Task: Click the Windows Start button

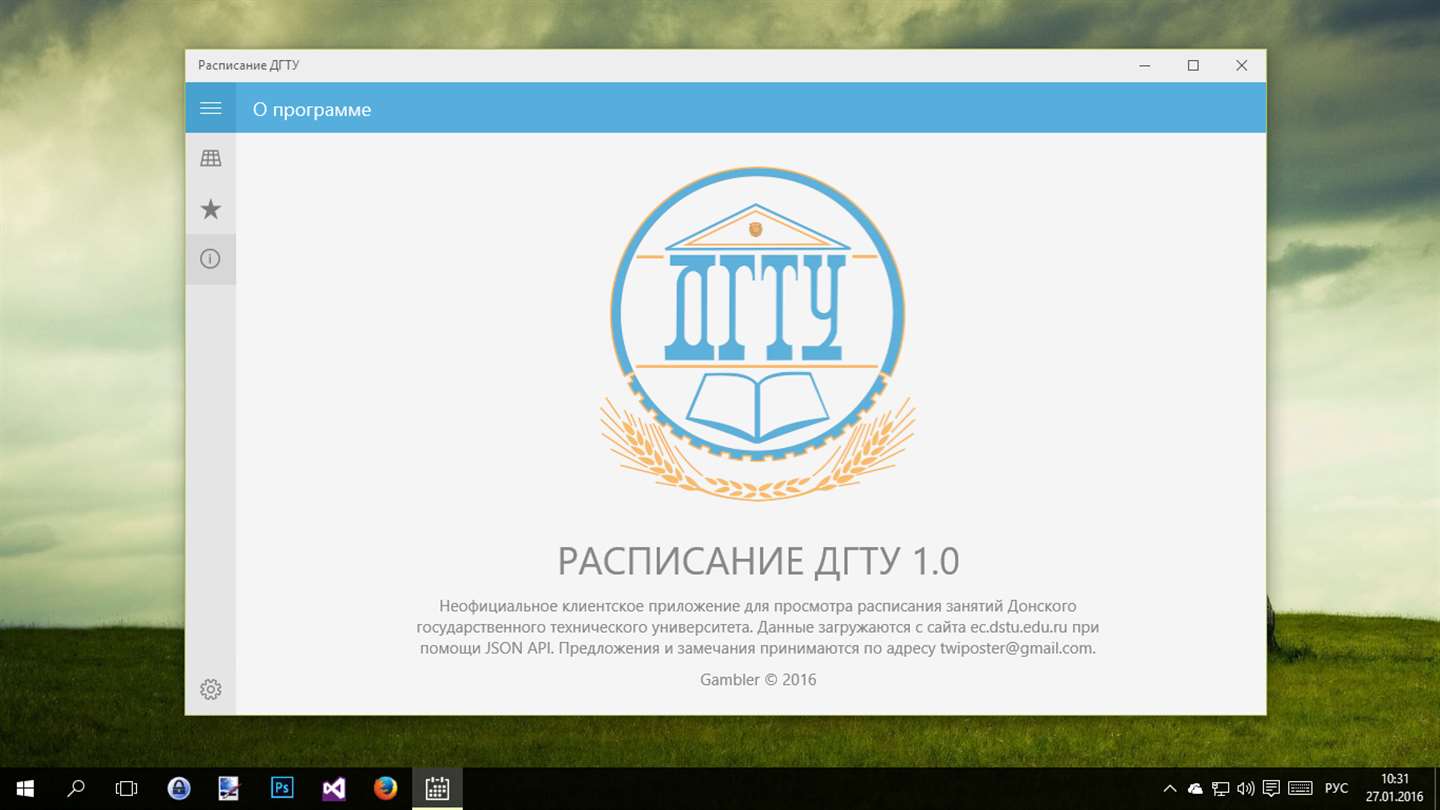Action: tap(24, 788)
